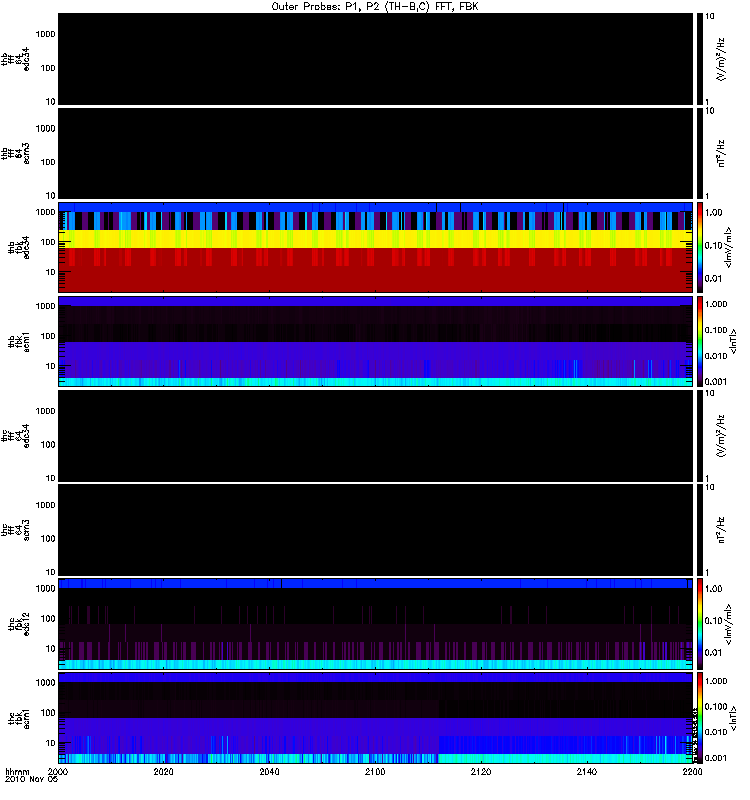
Task: Click the rainbow color bar of thc fbk edc12
Action: point(700,624)
